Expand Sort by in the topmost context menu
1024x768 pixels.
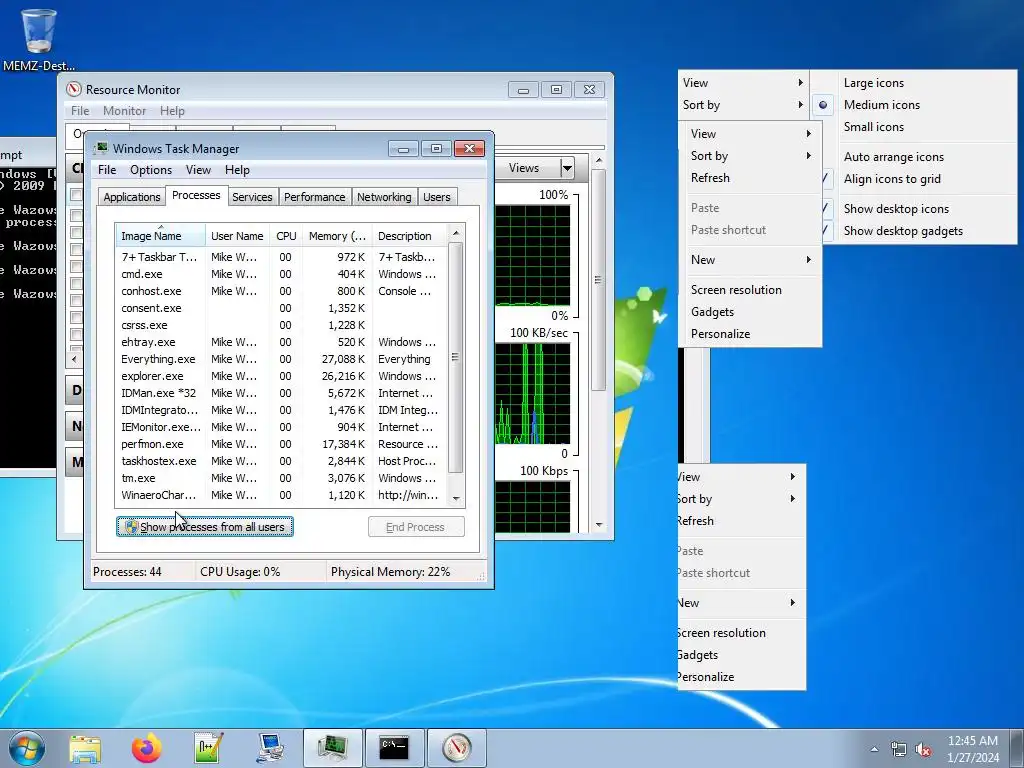(743, 105)
